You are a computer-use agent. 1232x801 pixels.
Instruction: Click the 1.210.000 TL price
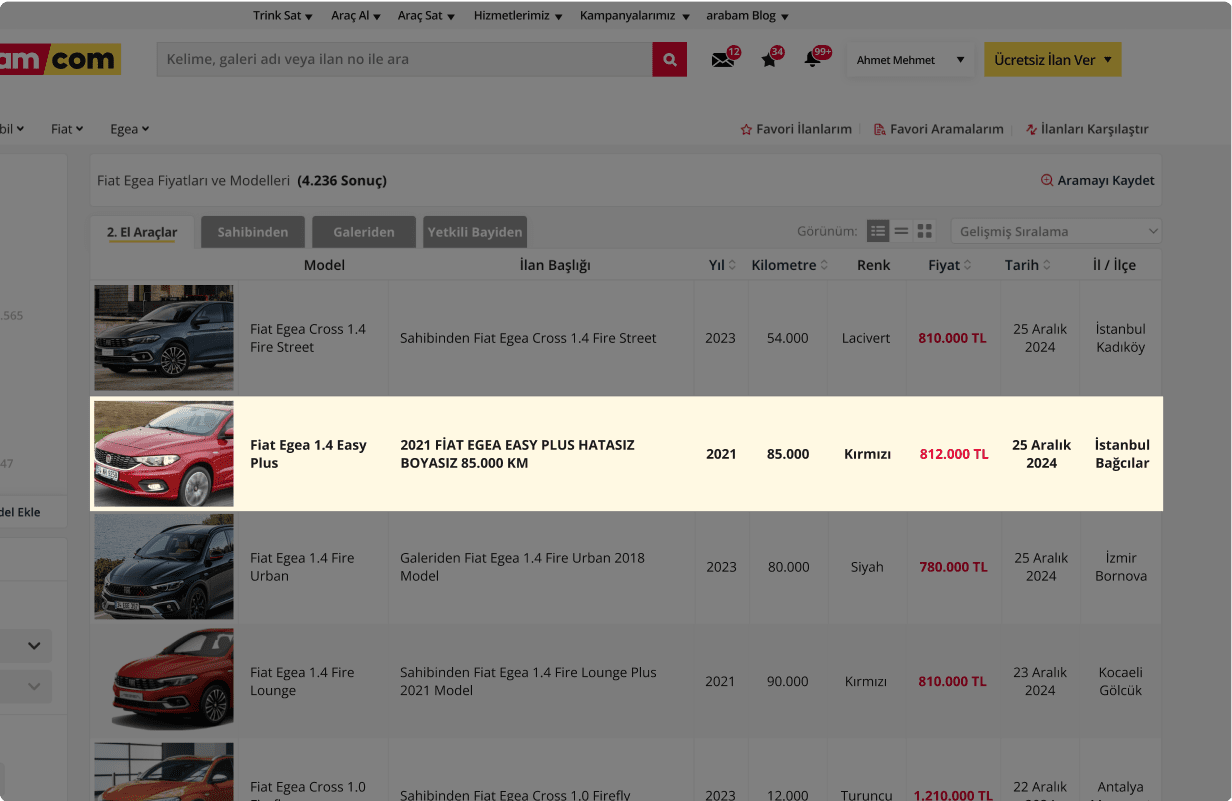coord(953,795)
